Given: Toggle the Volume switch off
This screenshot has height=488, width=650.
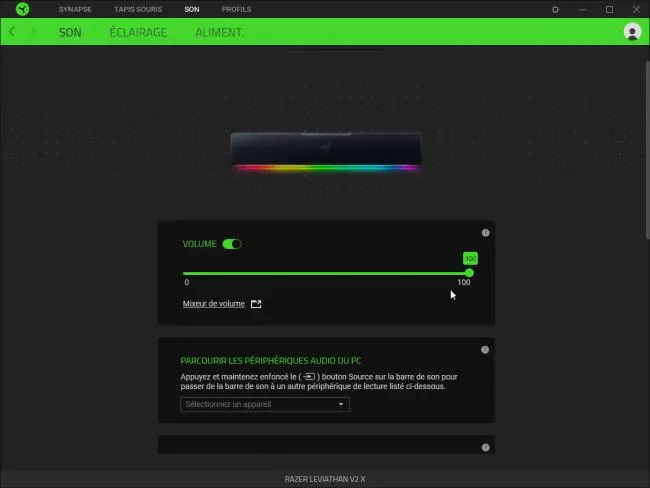Looking at the screenshot, I should pyautogui.click(x=232, y=244).
